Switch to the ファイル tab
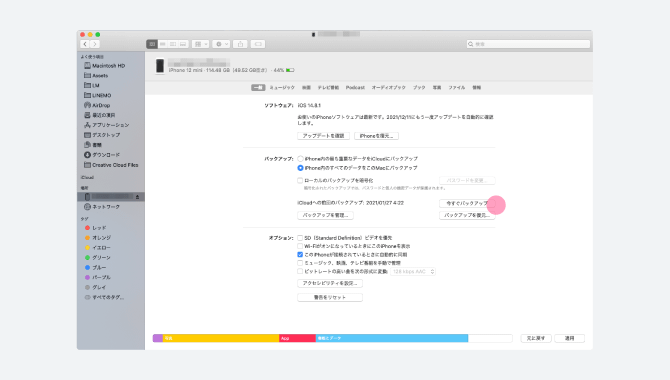Image resolution: width=670 pixels, height=380 pixels. tap(456, 88)
